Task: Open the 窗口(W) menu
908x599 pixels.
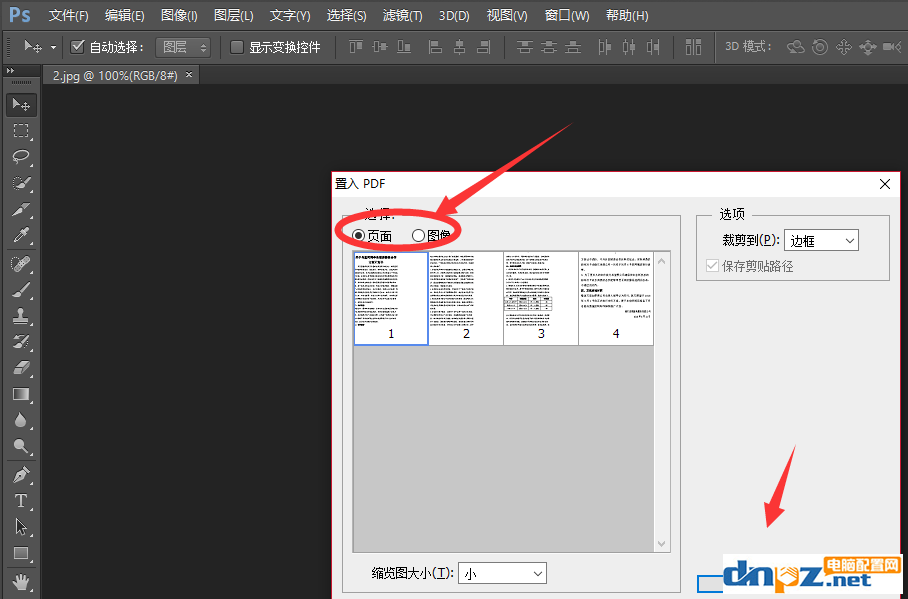Action: (x=567, y=16)
